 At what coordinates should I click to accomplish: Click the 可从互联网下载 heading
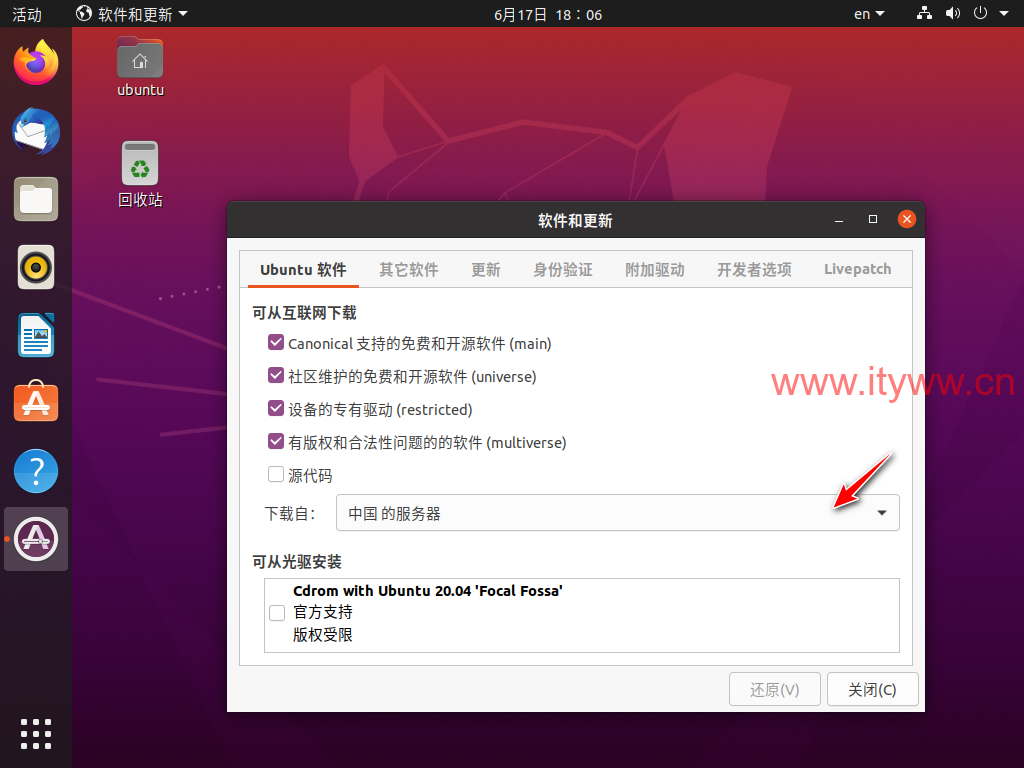pyautogui.click(x=304, y=313)
